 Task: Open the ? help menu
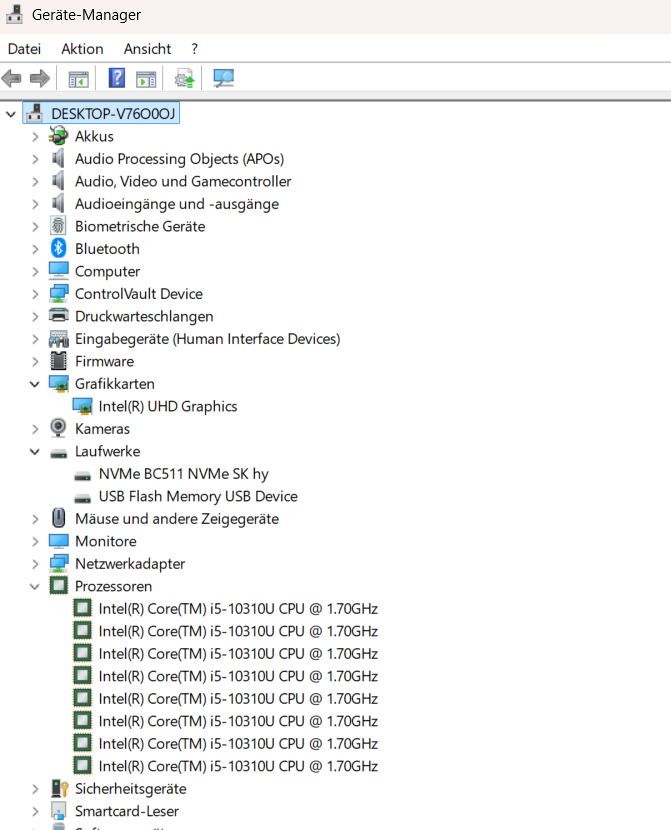click(194, 49)
